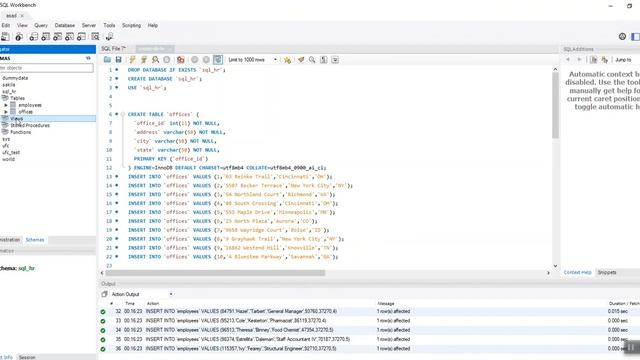Execute the statement under cursor icon

pyautogui.click(x=144, y=60)
